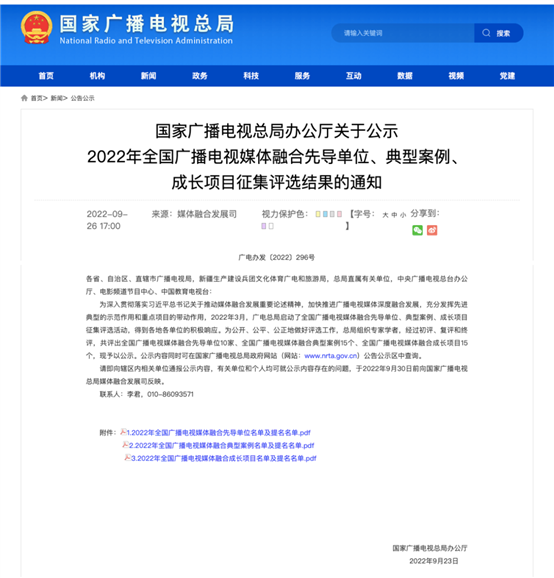Select the pink eye-protection color
This screenshot has width=554, height=578.
pos(339,214)
